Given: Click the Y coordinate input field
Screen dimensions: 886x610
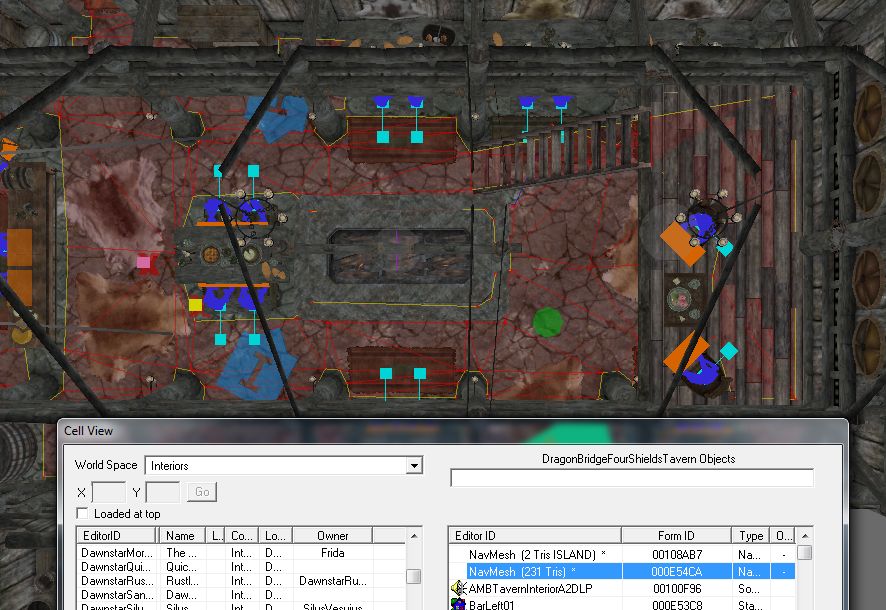Looking at the screenshot, I should (x=163, y=492).
